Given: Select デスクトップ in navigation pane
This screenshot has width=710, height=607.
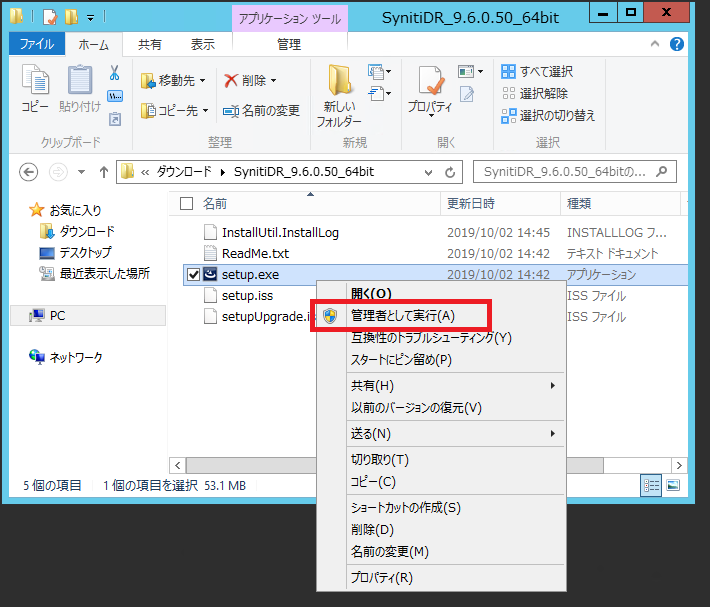Looking at the screenshot, I should click(x=75, y=252).
